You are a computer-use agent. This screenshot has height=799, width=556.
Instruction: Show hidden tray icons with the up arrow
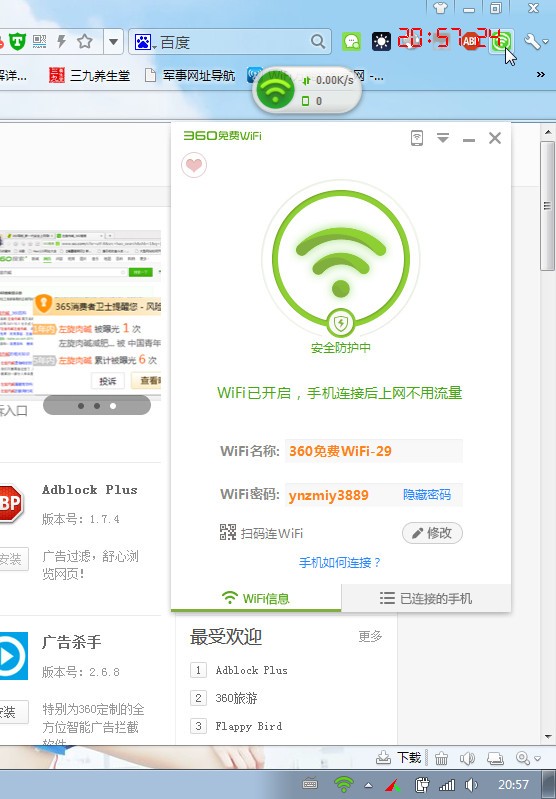click(x=368, y=785)
